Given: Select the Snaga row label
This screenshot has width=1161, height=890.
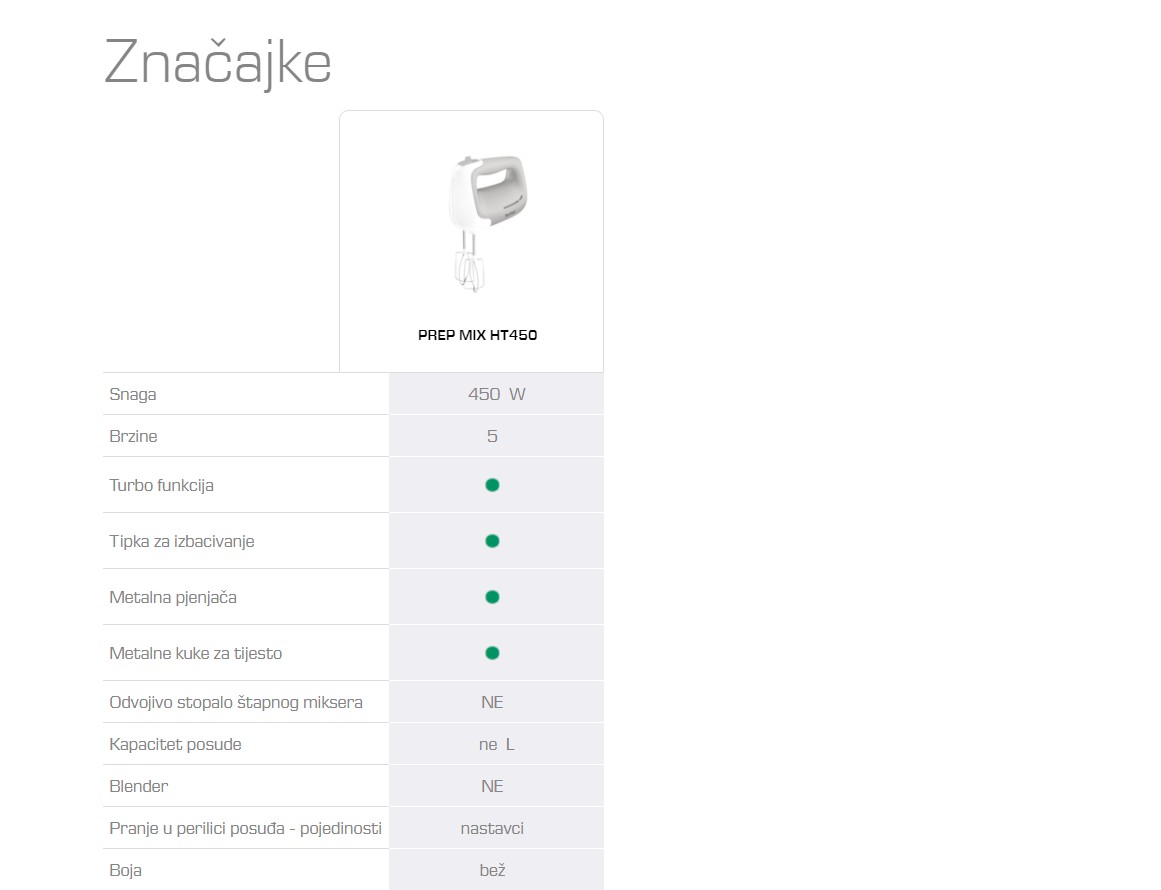Looking at the screenshot, I should [133, 395].
